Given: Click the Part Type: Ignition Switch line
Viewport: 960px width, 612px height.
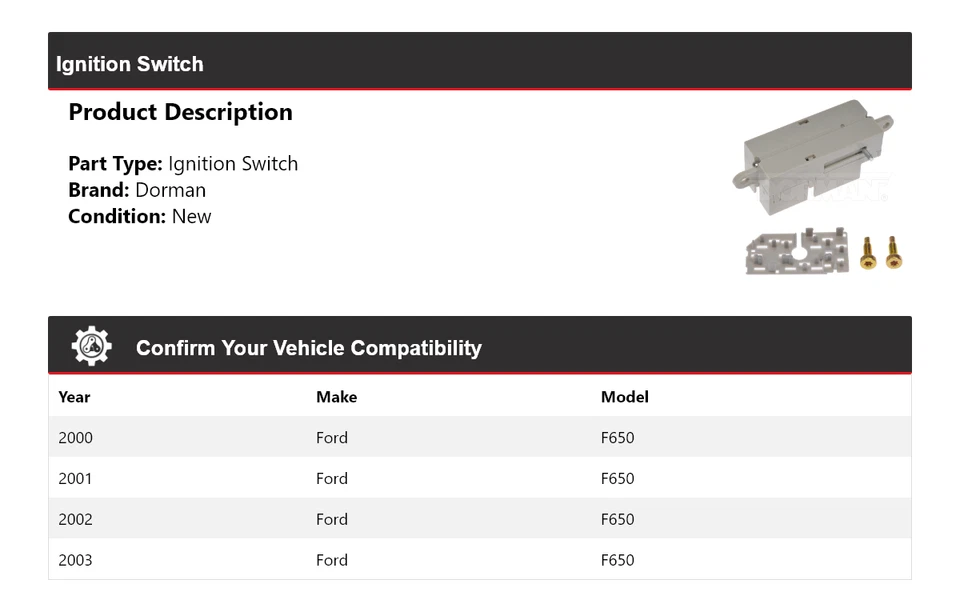Looking at the screenshot, I should pos(183,164).
